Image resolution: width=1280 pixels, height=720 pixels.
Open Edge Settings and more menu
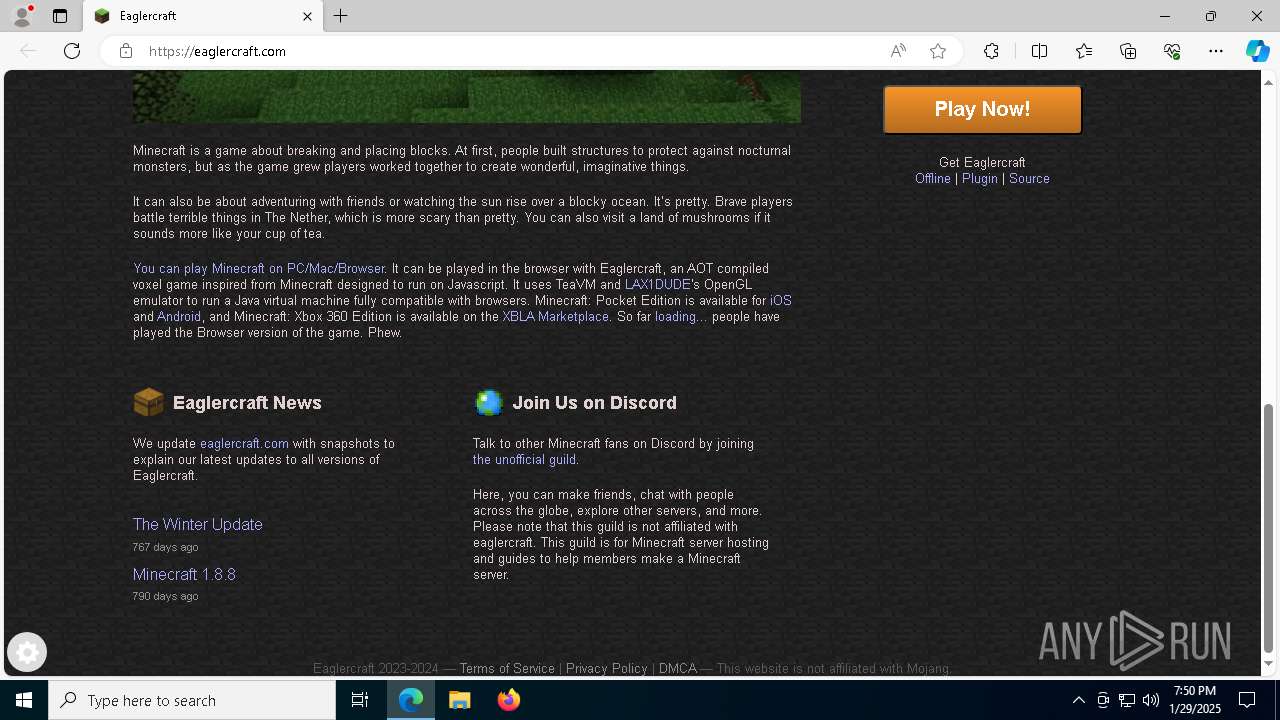pos(1216,51)
